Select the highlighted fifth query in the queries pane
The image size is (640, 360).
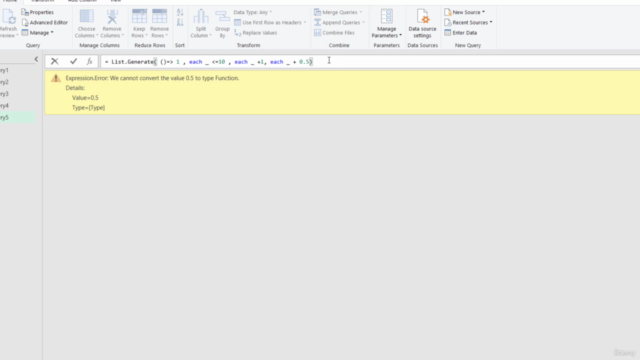18,118
